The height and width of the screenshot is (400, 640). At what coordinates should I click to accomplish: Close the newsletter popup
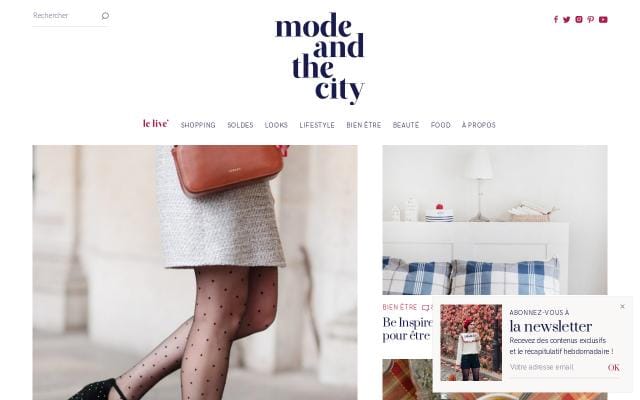click(x=622, y=306)
